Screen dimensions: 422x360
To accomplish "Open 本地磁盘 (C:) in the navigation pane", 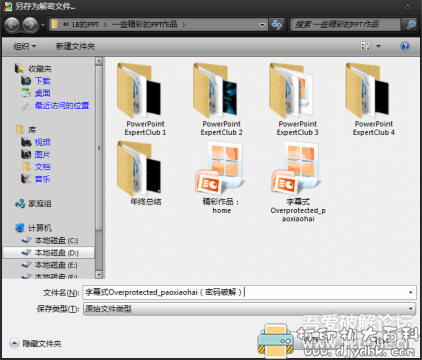I will [56, 240].
